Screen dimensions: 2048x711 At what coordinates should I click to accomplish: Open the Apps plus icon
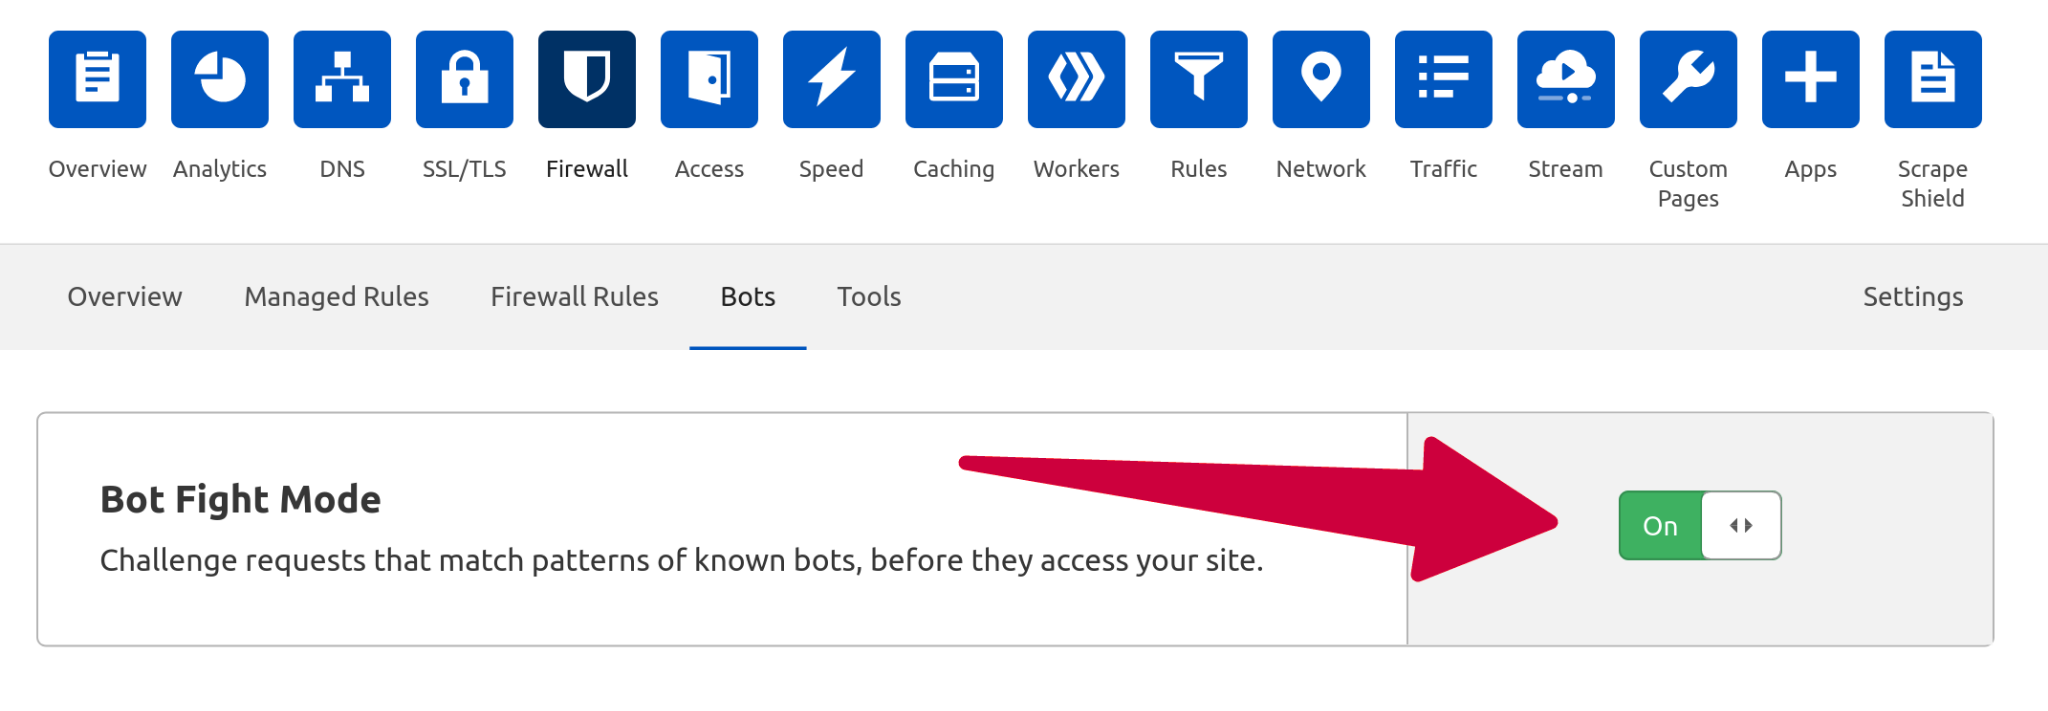pos(1811,79)
